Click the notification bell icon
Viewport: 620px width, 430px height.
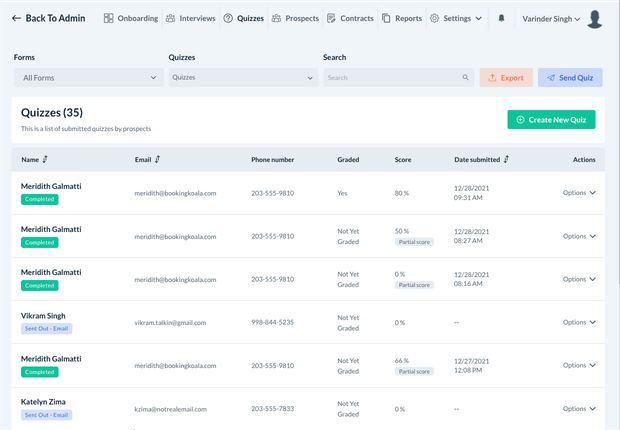(501, 18)
